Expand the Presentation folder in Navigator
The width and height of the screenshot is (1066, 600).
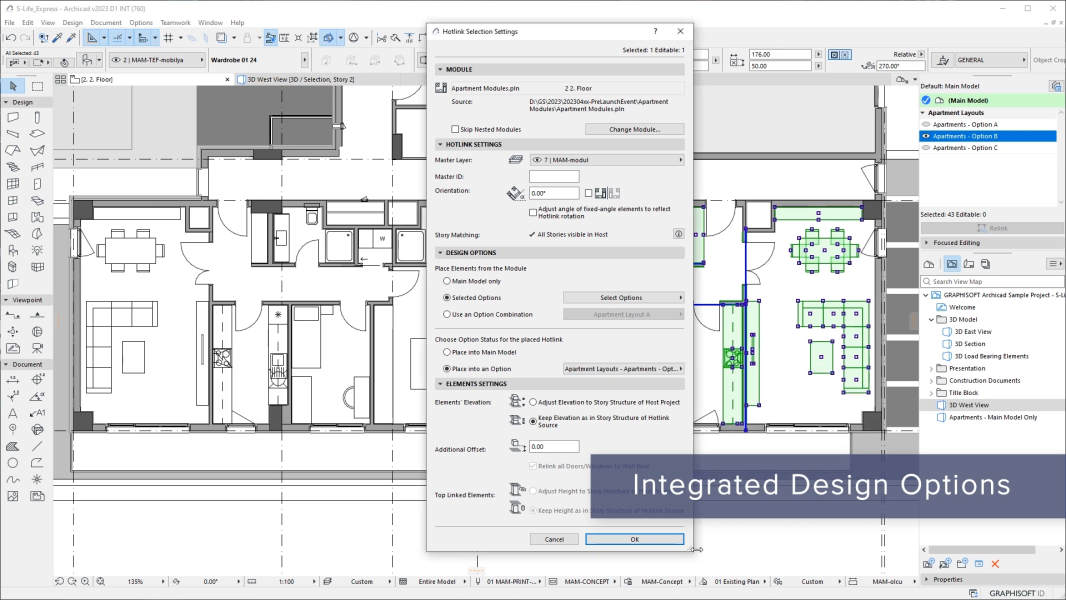pyautogui.click(x=931, y=368)
